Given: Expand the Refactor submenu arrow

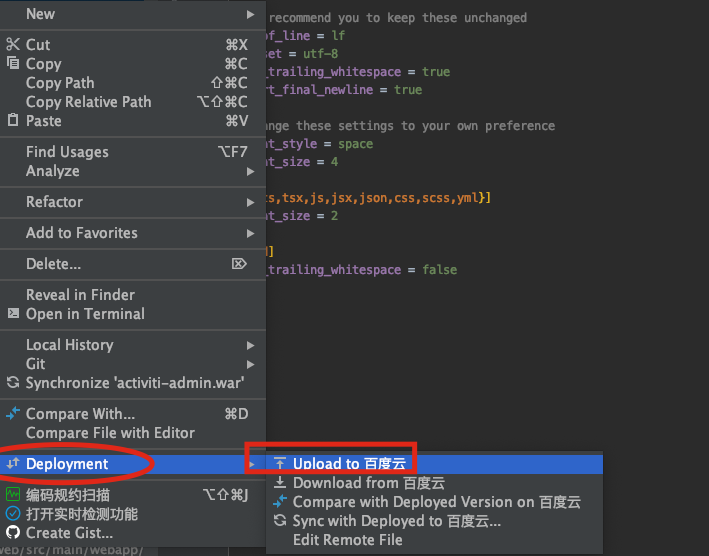Looking at the screenshot, I should click(251, 203).
